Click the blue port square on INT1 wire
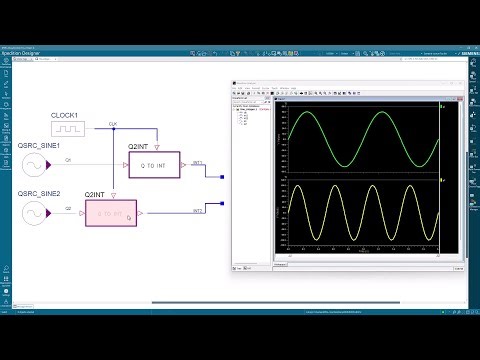The width and height of the screenshot is (480, 360). tap(222, 177)
